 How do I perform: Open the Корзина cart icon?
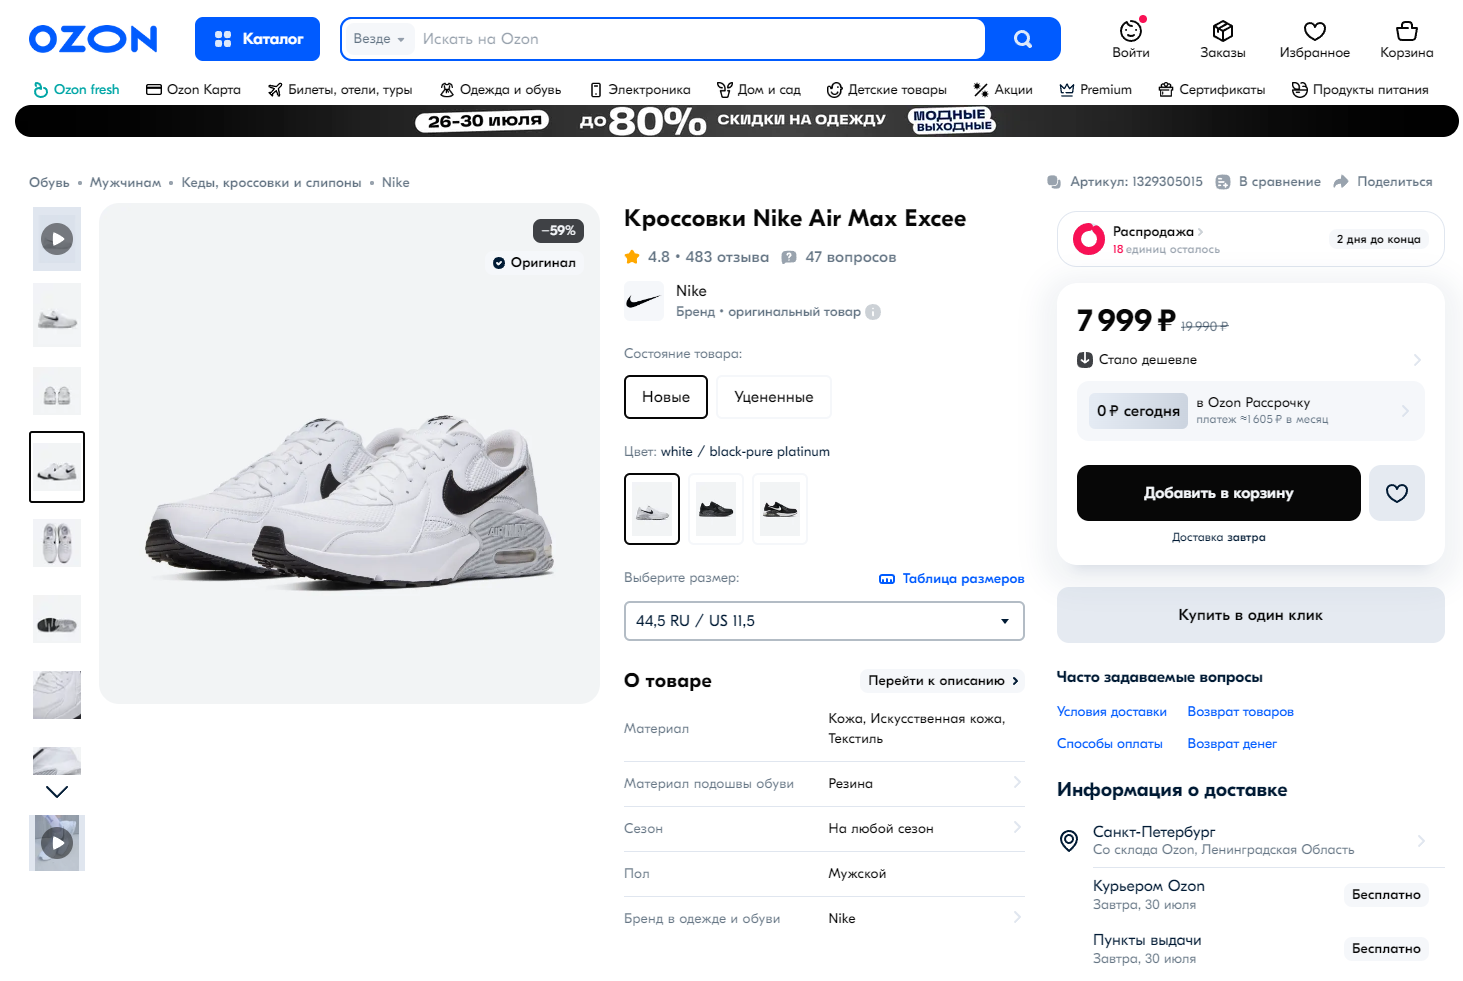[1406, 32]
